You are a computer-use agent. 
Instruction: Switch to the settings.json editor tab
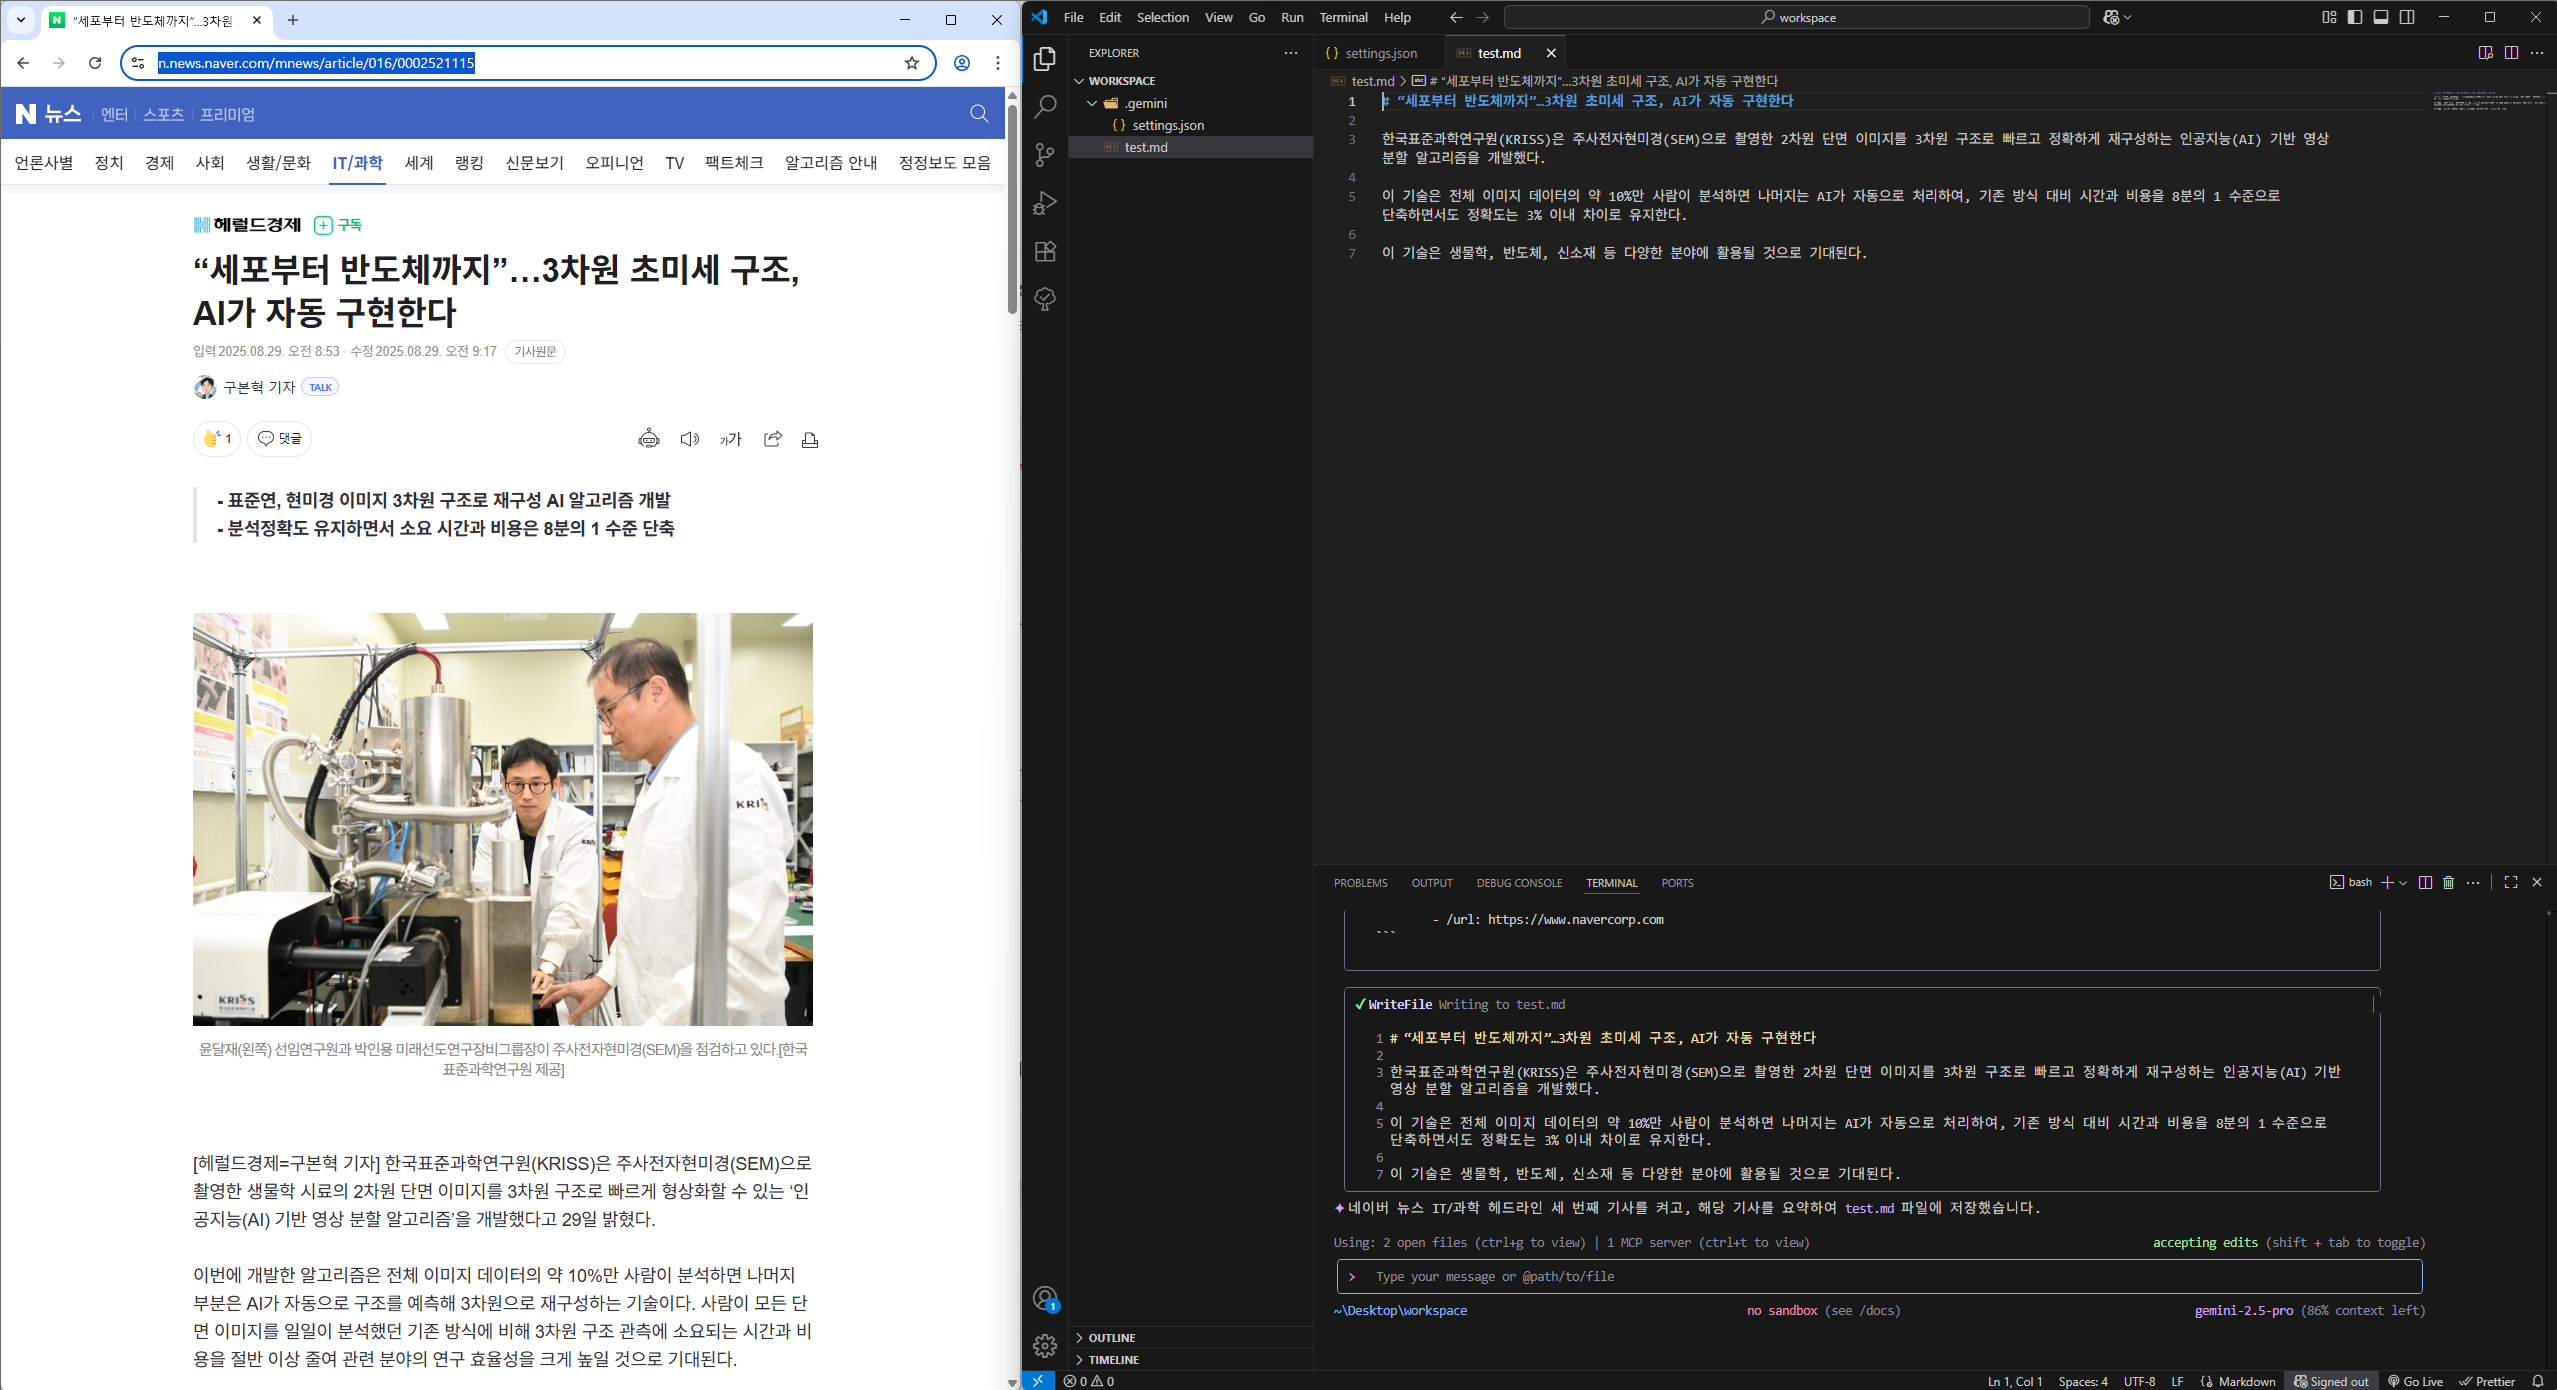click(1379, 53)
